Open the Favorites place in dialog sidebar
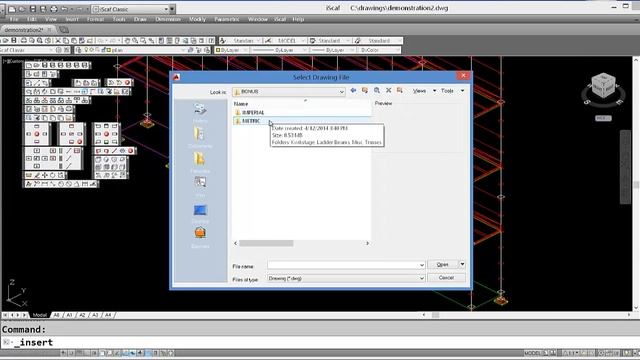 (200, 162)
